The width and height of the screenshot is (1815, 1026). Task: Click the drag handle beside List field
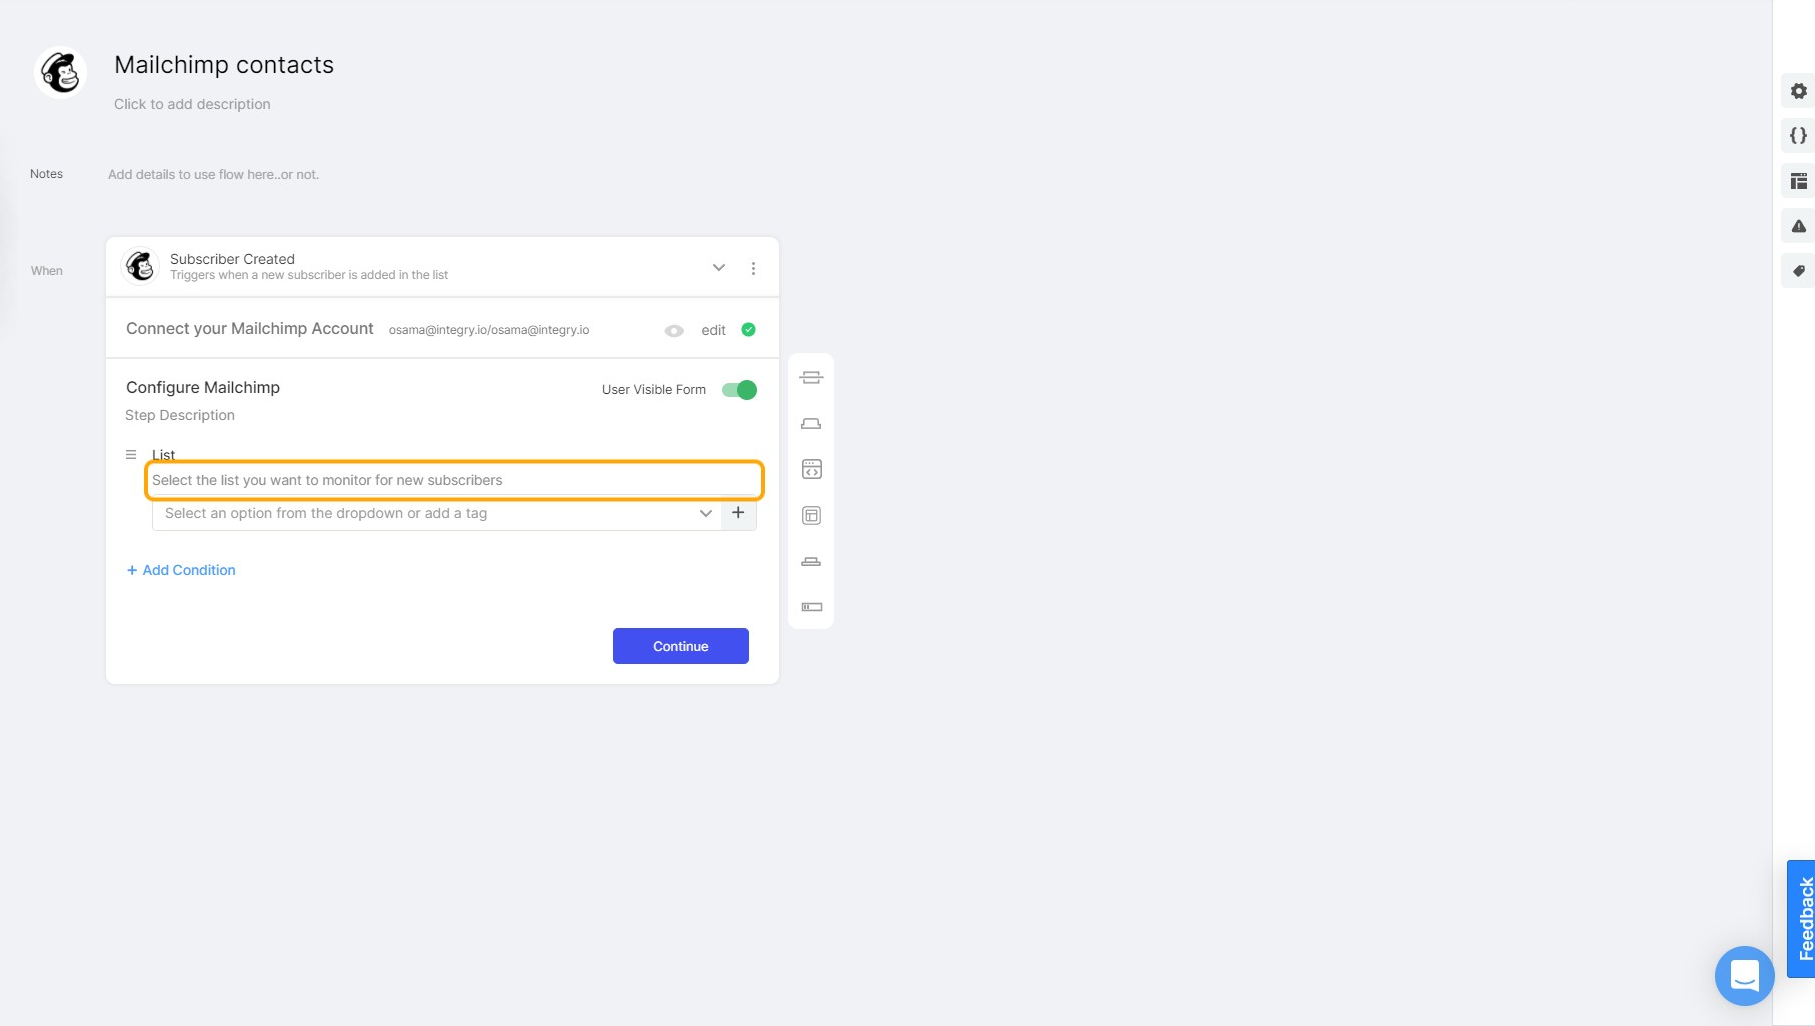pos(131,455)
